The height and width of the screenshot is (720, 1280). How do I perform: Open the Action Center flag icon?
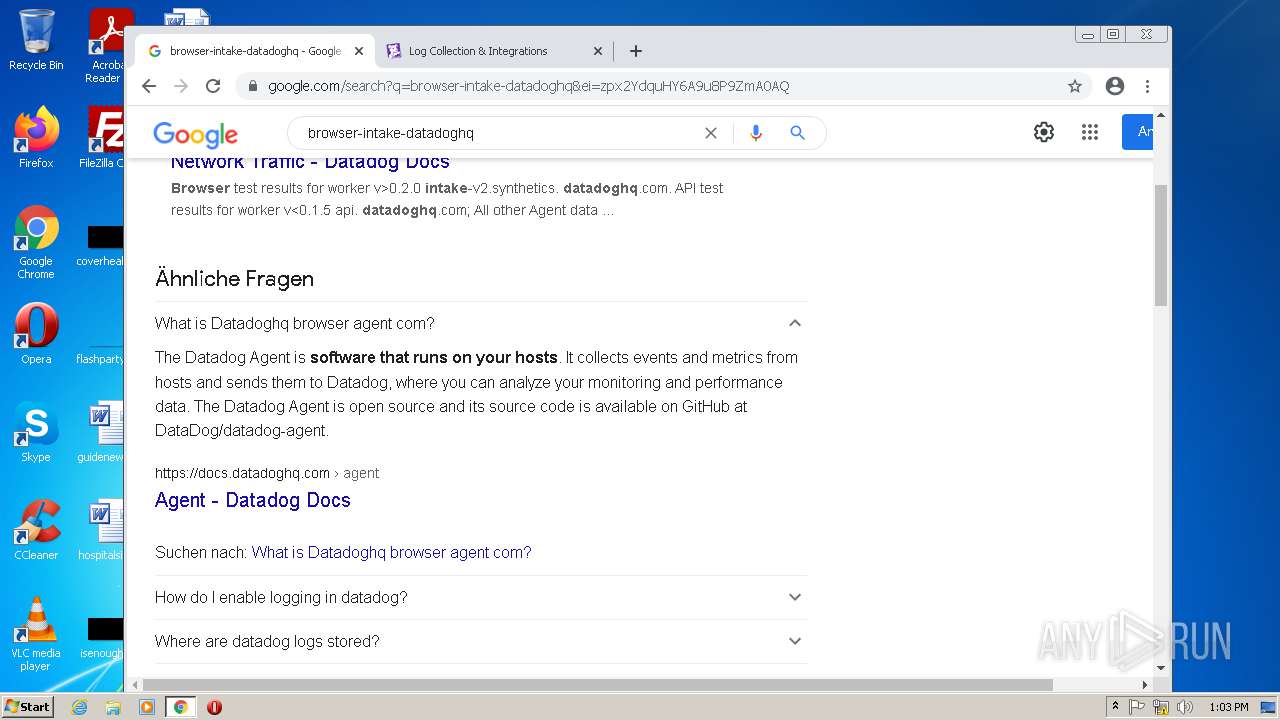tap(1137, 707)
